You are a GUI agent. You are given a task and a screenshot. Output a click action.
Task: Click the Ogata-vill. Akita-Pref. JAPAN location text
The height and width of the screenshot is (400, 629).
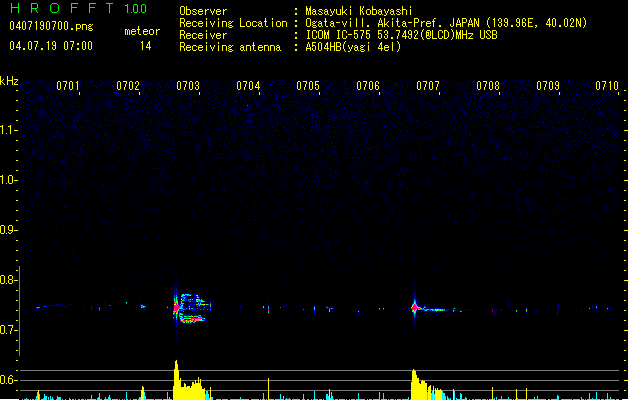pyautogui.click(x=446, y=23)
